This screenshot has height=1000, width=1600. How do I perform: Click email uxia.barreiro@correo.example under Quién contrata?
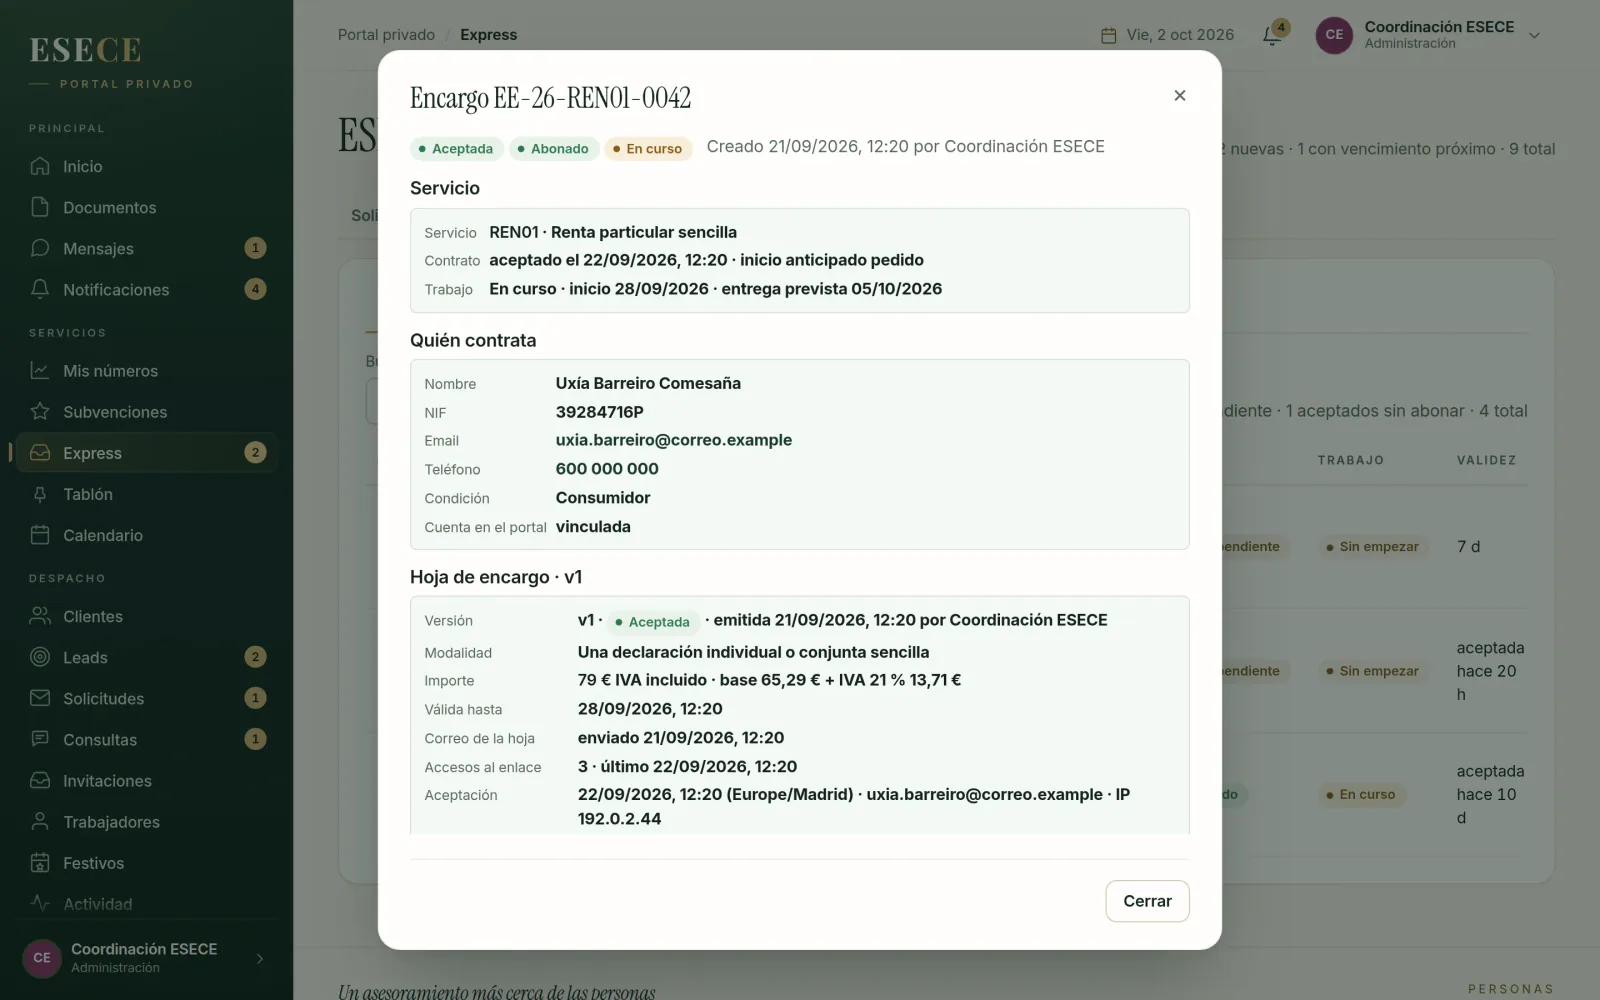click(674, 440)
